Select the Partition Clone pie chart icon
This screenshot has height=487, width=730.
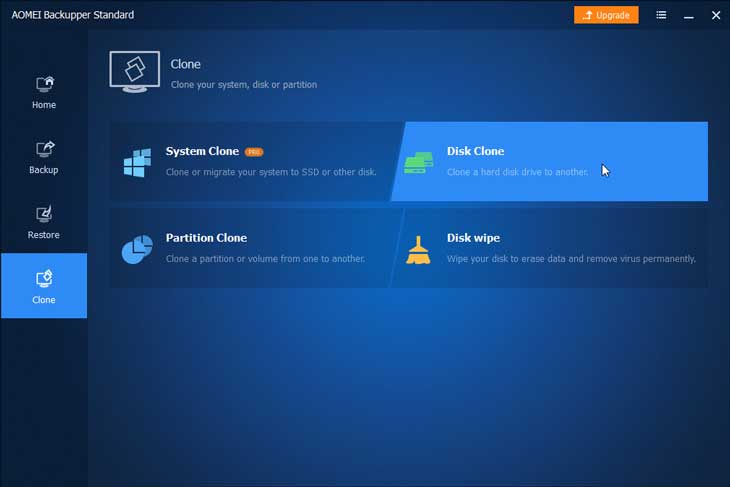(x=137, y=249)
